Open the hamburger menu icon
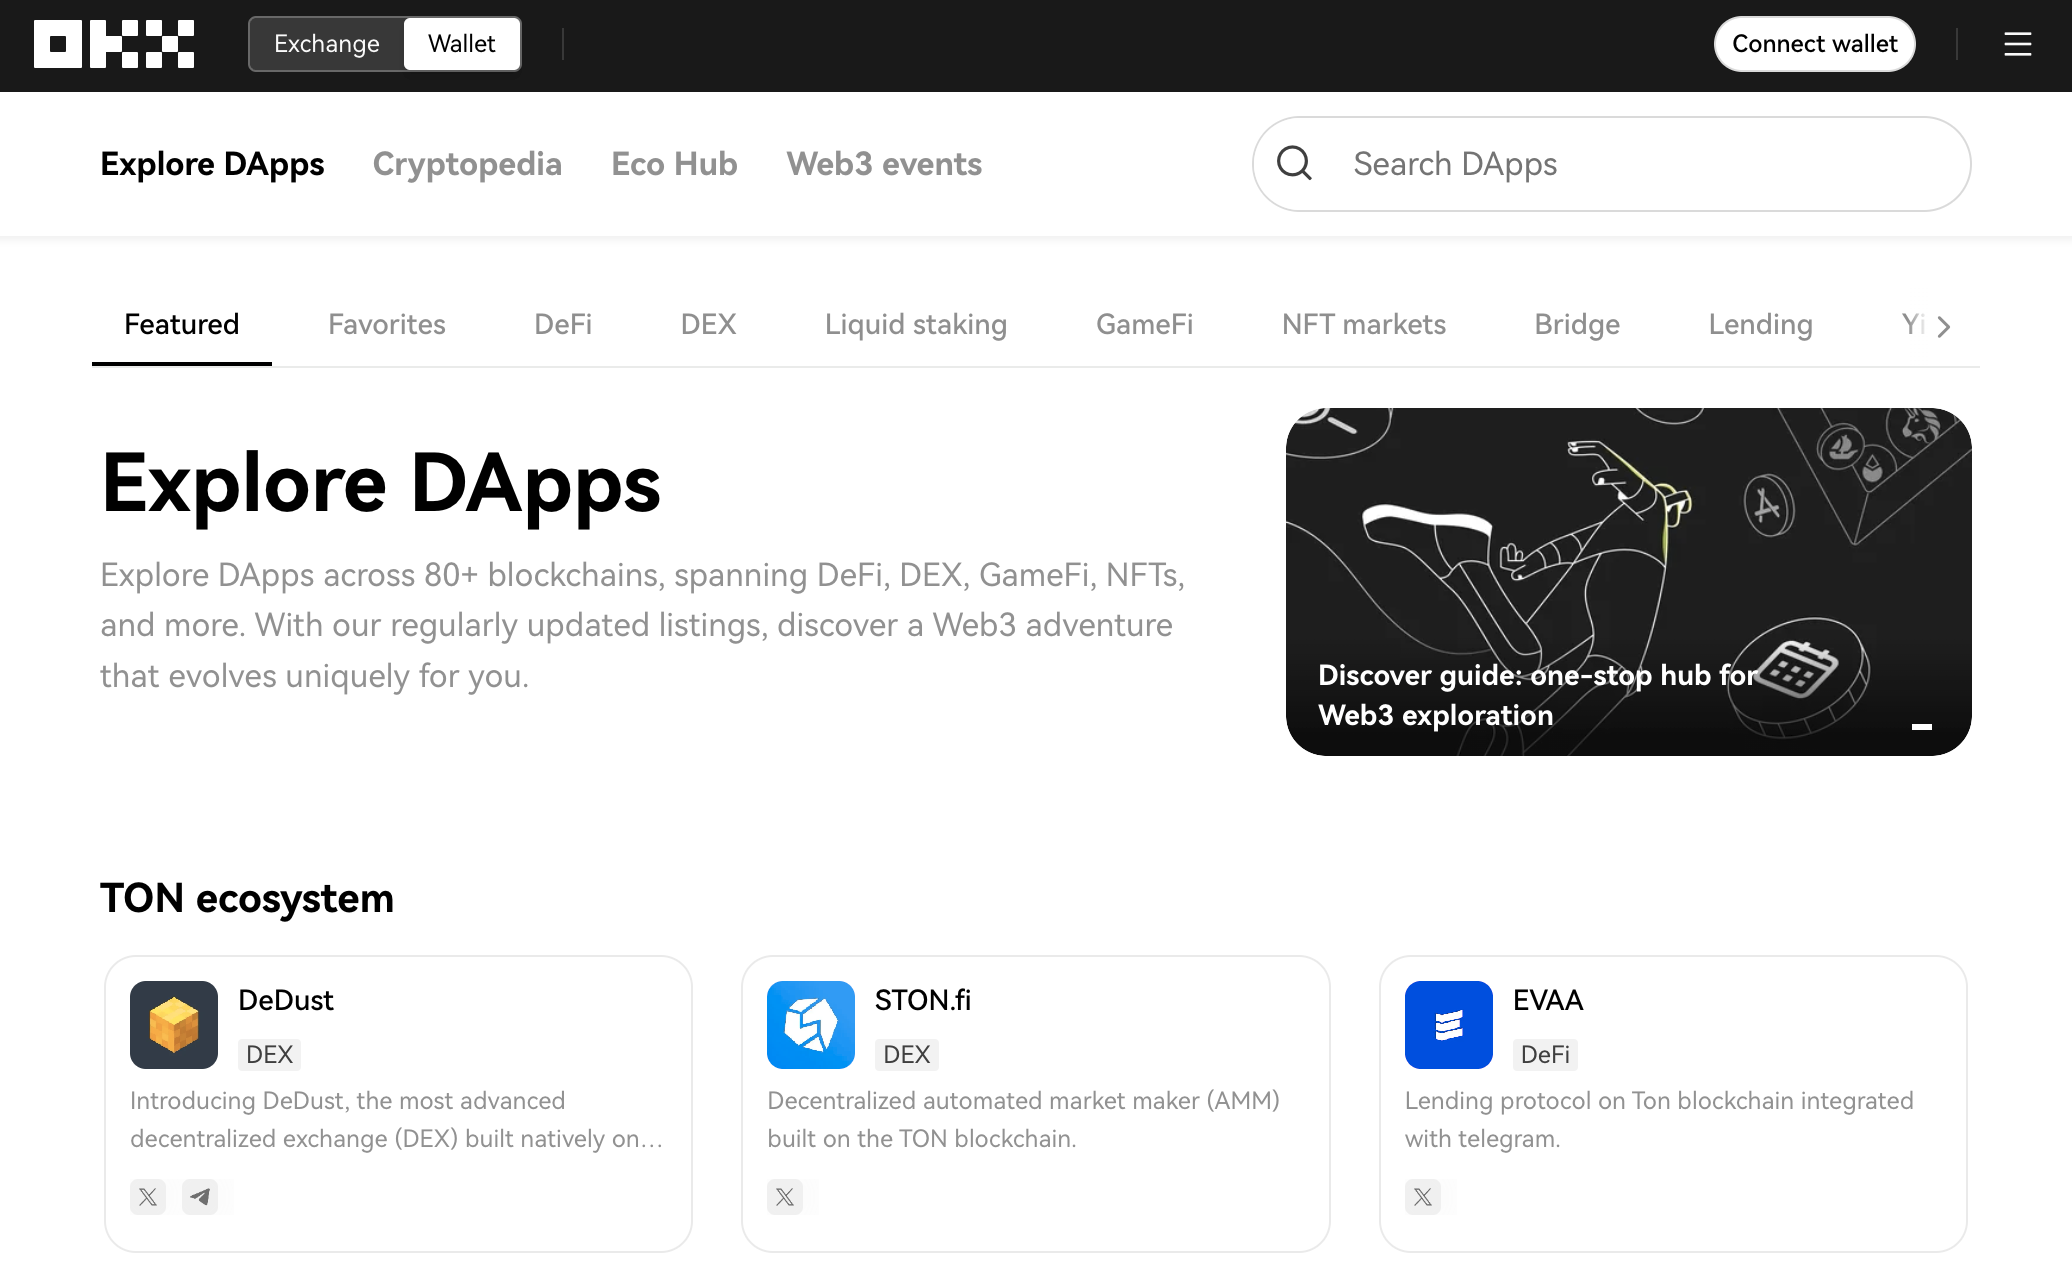 click(x=2017, y=44)
